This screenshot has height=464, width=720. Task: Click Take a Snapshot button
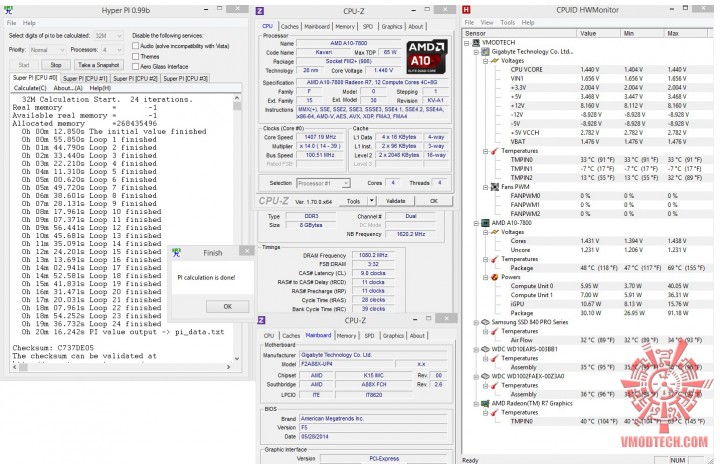point(98,65)
